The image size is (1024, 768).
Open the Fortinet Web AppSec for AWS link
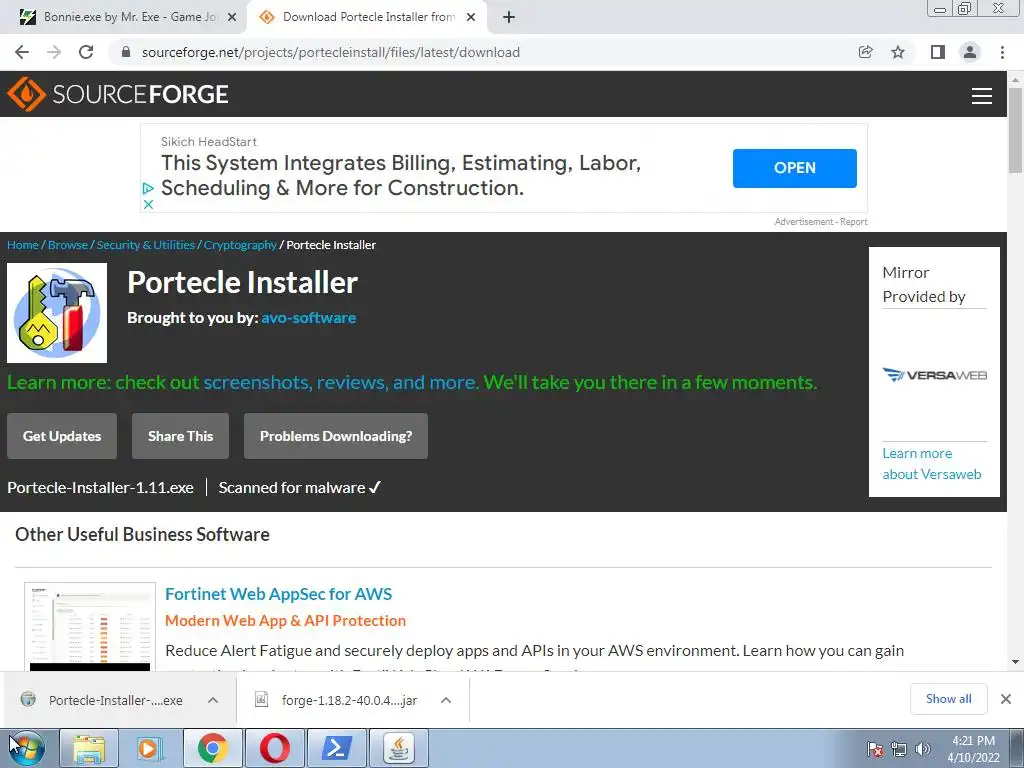tap(278, 594)
